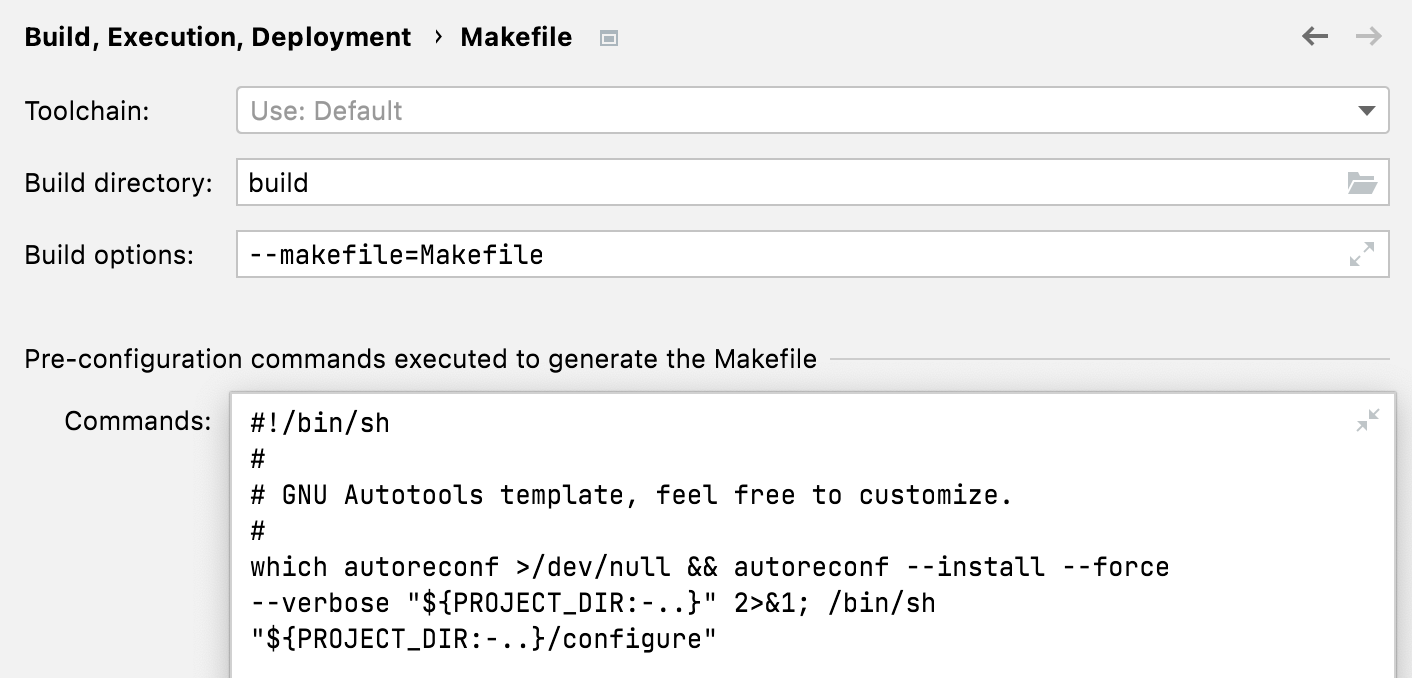Click the disabled forward arrow icon
The image size is (1412, 678).
click(x=1366, y=36)
